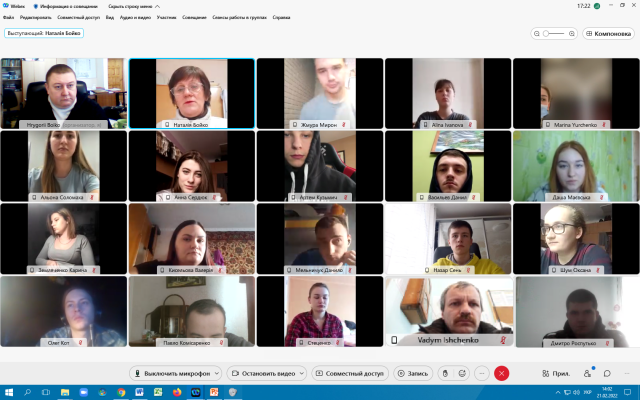
Task: Select Наталія Бойко video tile
Action: [192, 93]
